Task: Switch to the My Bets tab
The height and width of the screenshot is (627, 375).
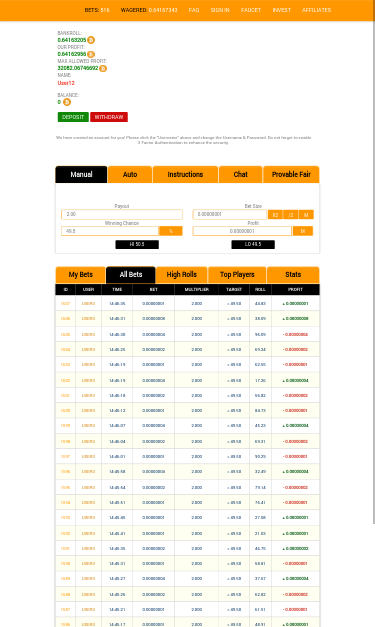Action: point(80,275)
